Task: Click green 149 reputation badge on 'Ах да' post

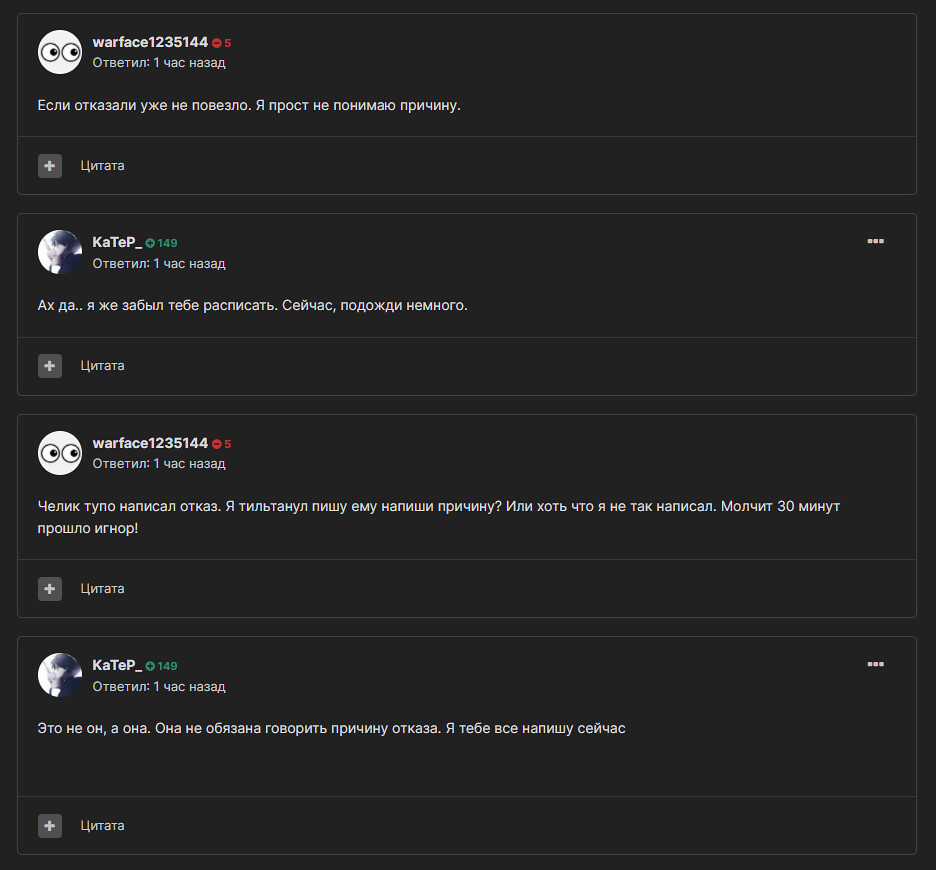Action: [x=161, y=243]
